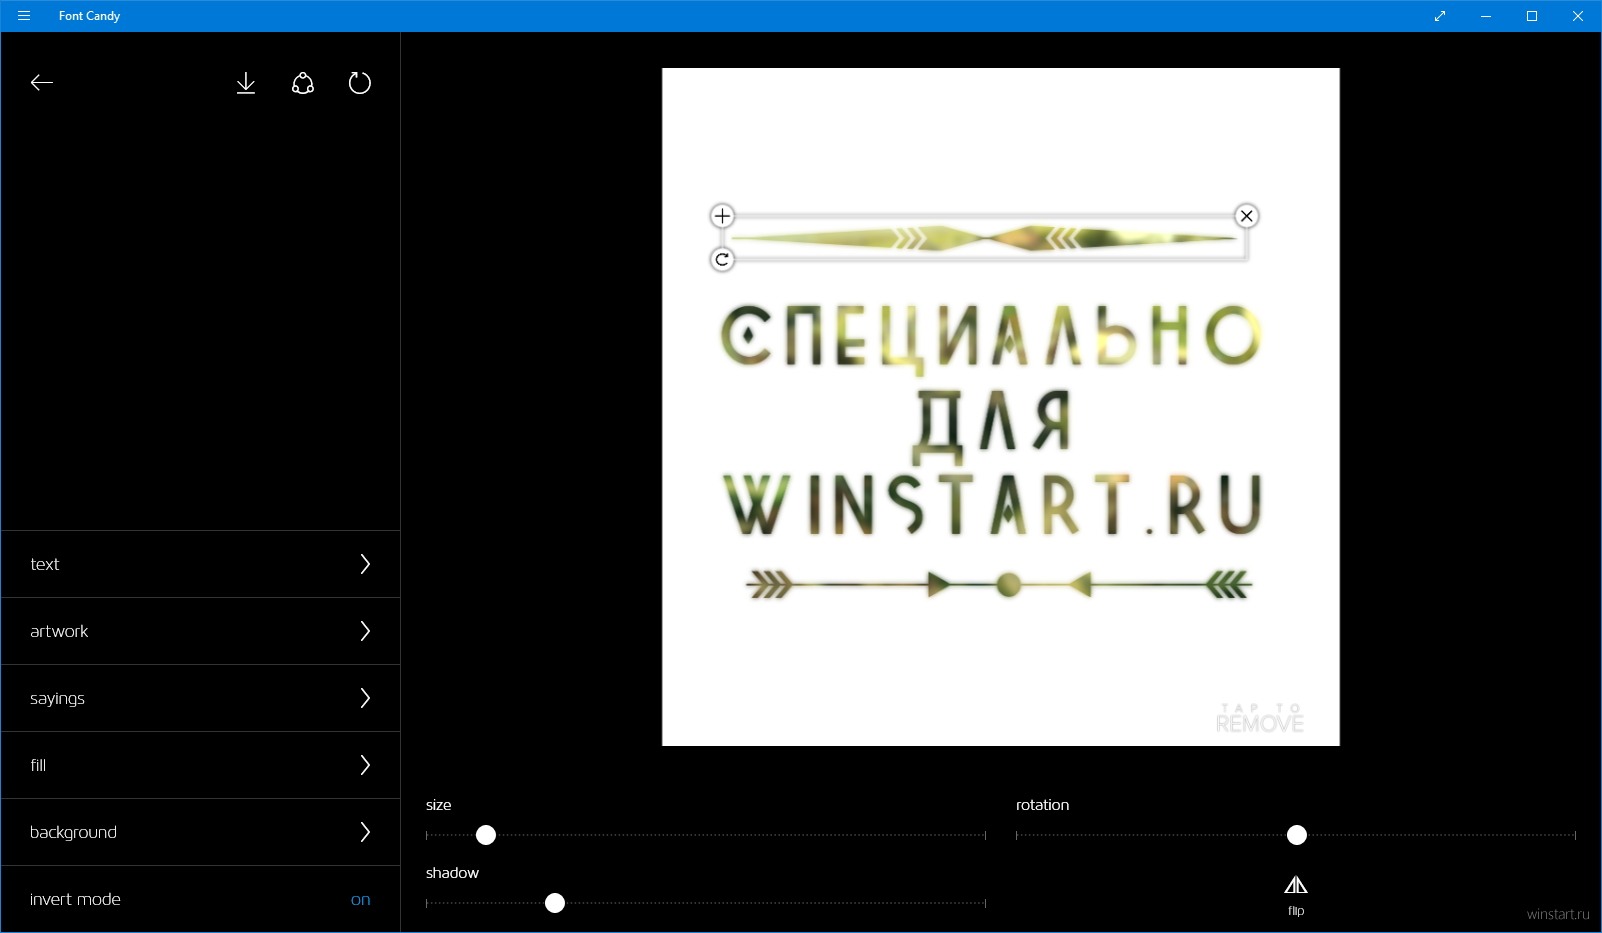Click the invert mode label
1602x933 pixels.
click(75, 899)
